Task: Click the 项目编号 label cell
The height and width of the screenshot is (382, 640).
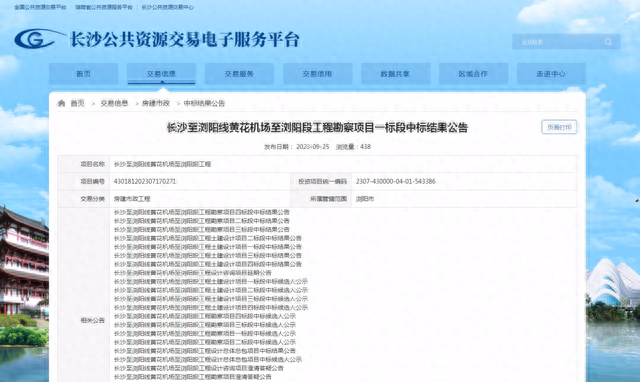Action: coord(84,181)
